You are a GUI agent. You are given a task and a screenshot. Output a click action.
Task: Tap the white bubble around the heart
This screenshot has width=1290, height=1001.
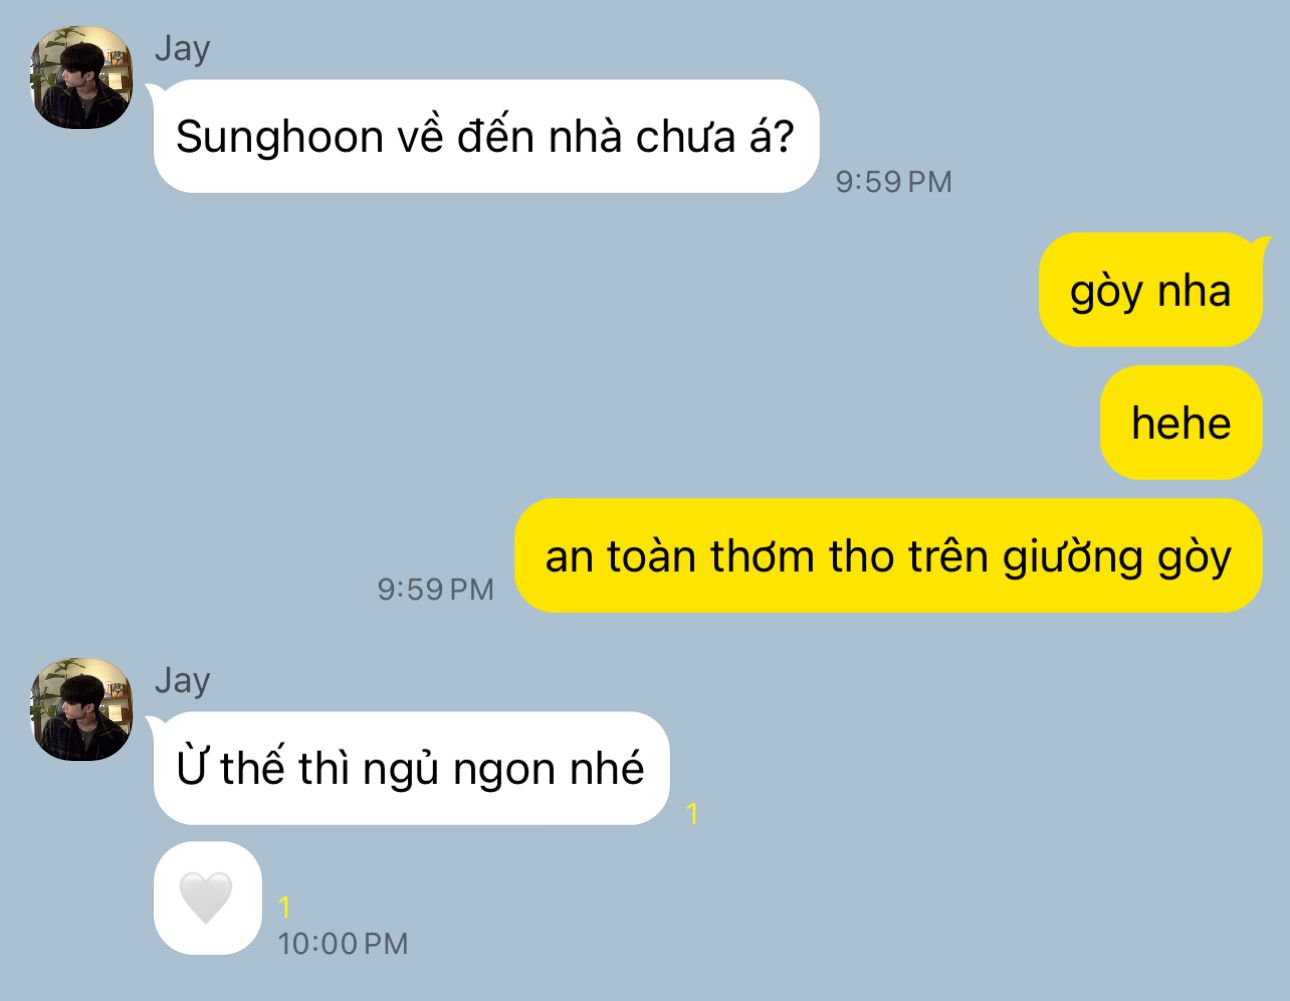click(207, 898)
